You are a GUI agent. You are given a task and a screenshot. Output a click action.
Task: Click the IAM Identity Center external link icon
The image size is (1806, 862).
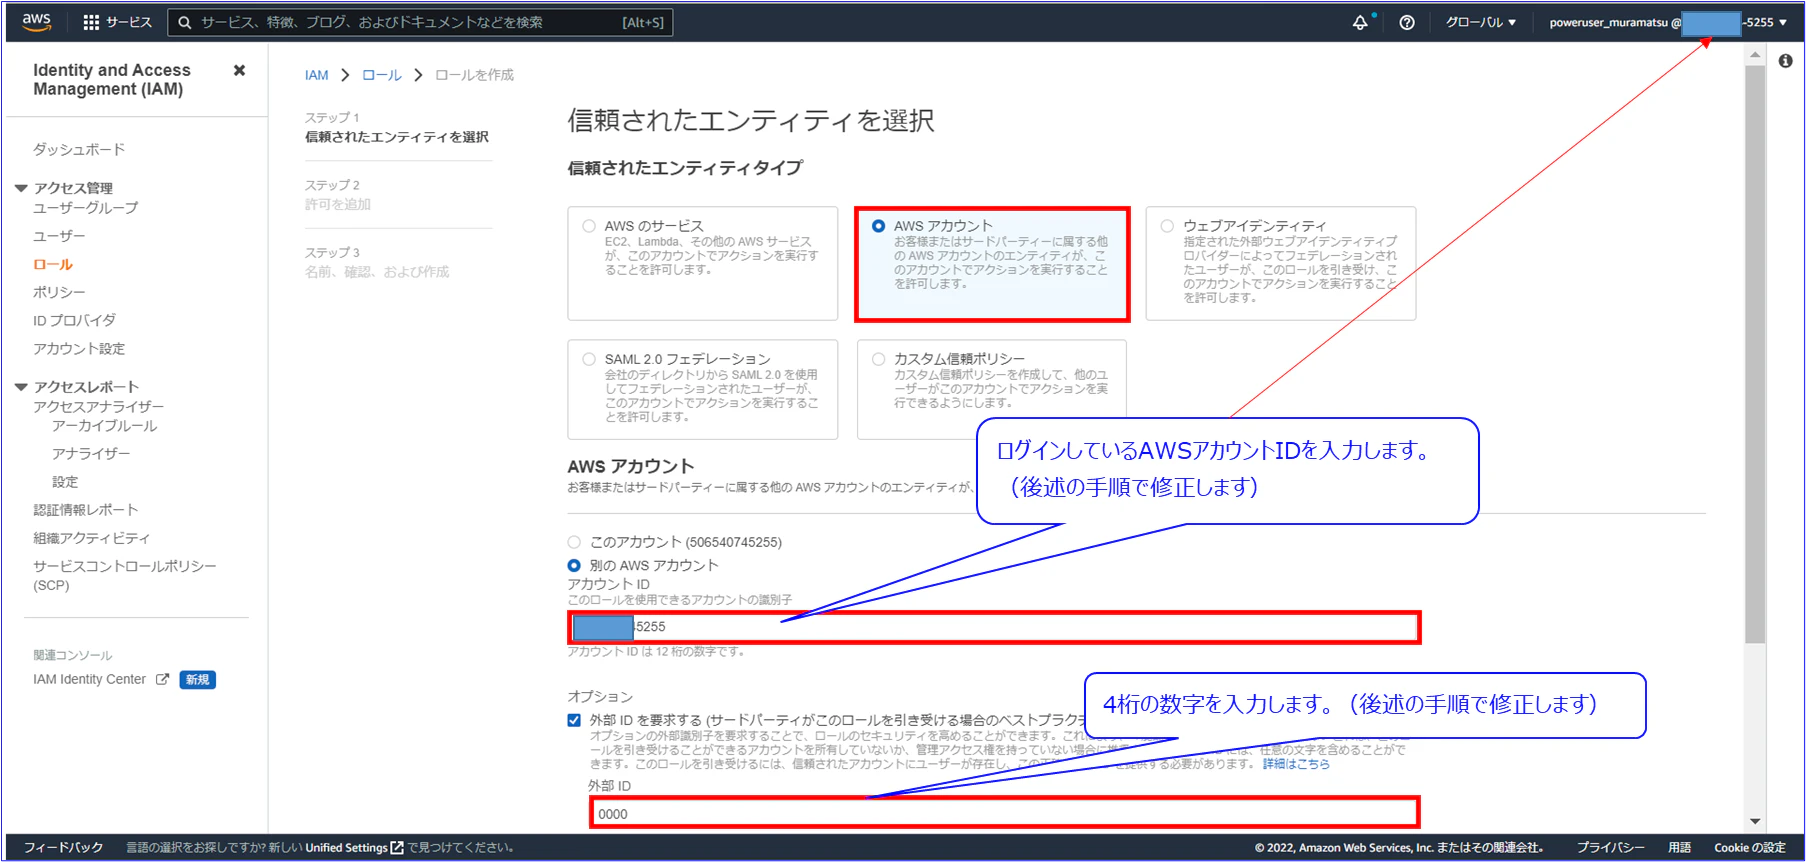click(x=162, y=679)
